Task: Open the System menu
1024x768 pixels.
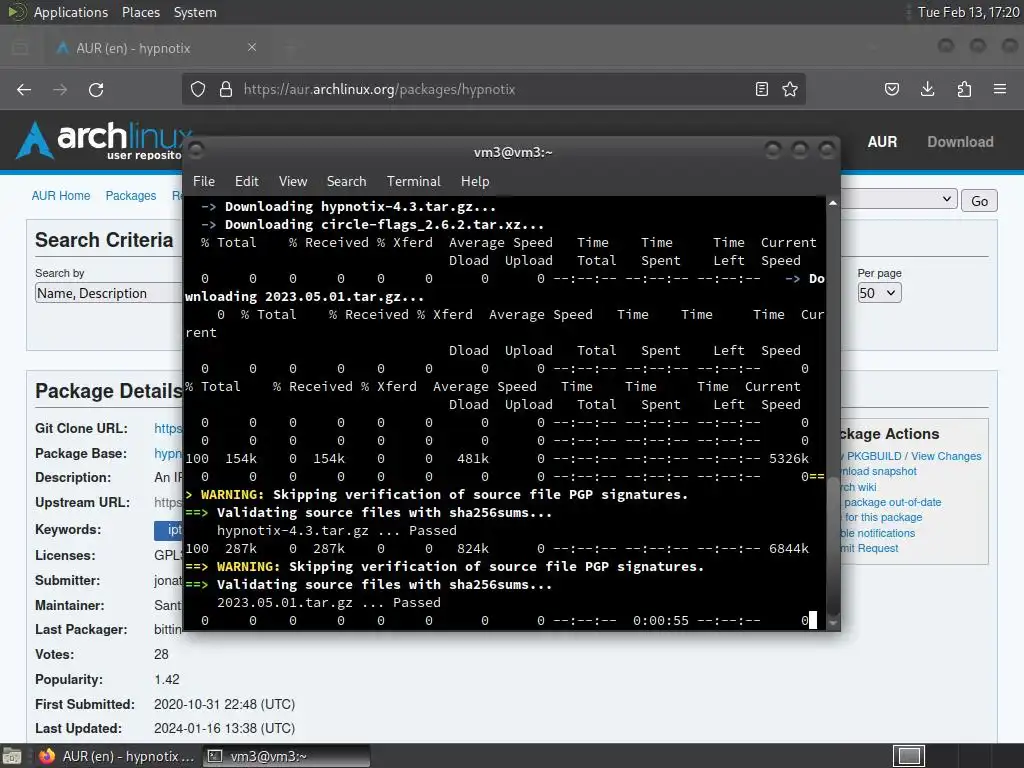Action: pyautogui.click(x=195, y=12)
